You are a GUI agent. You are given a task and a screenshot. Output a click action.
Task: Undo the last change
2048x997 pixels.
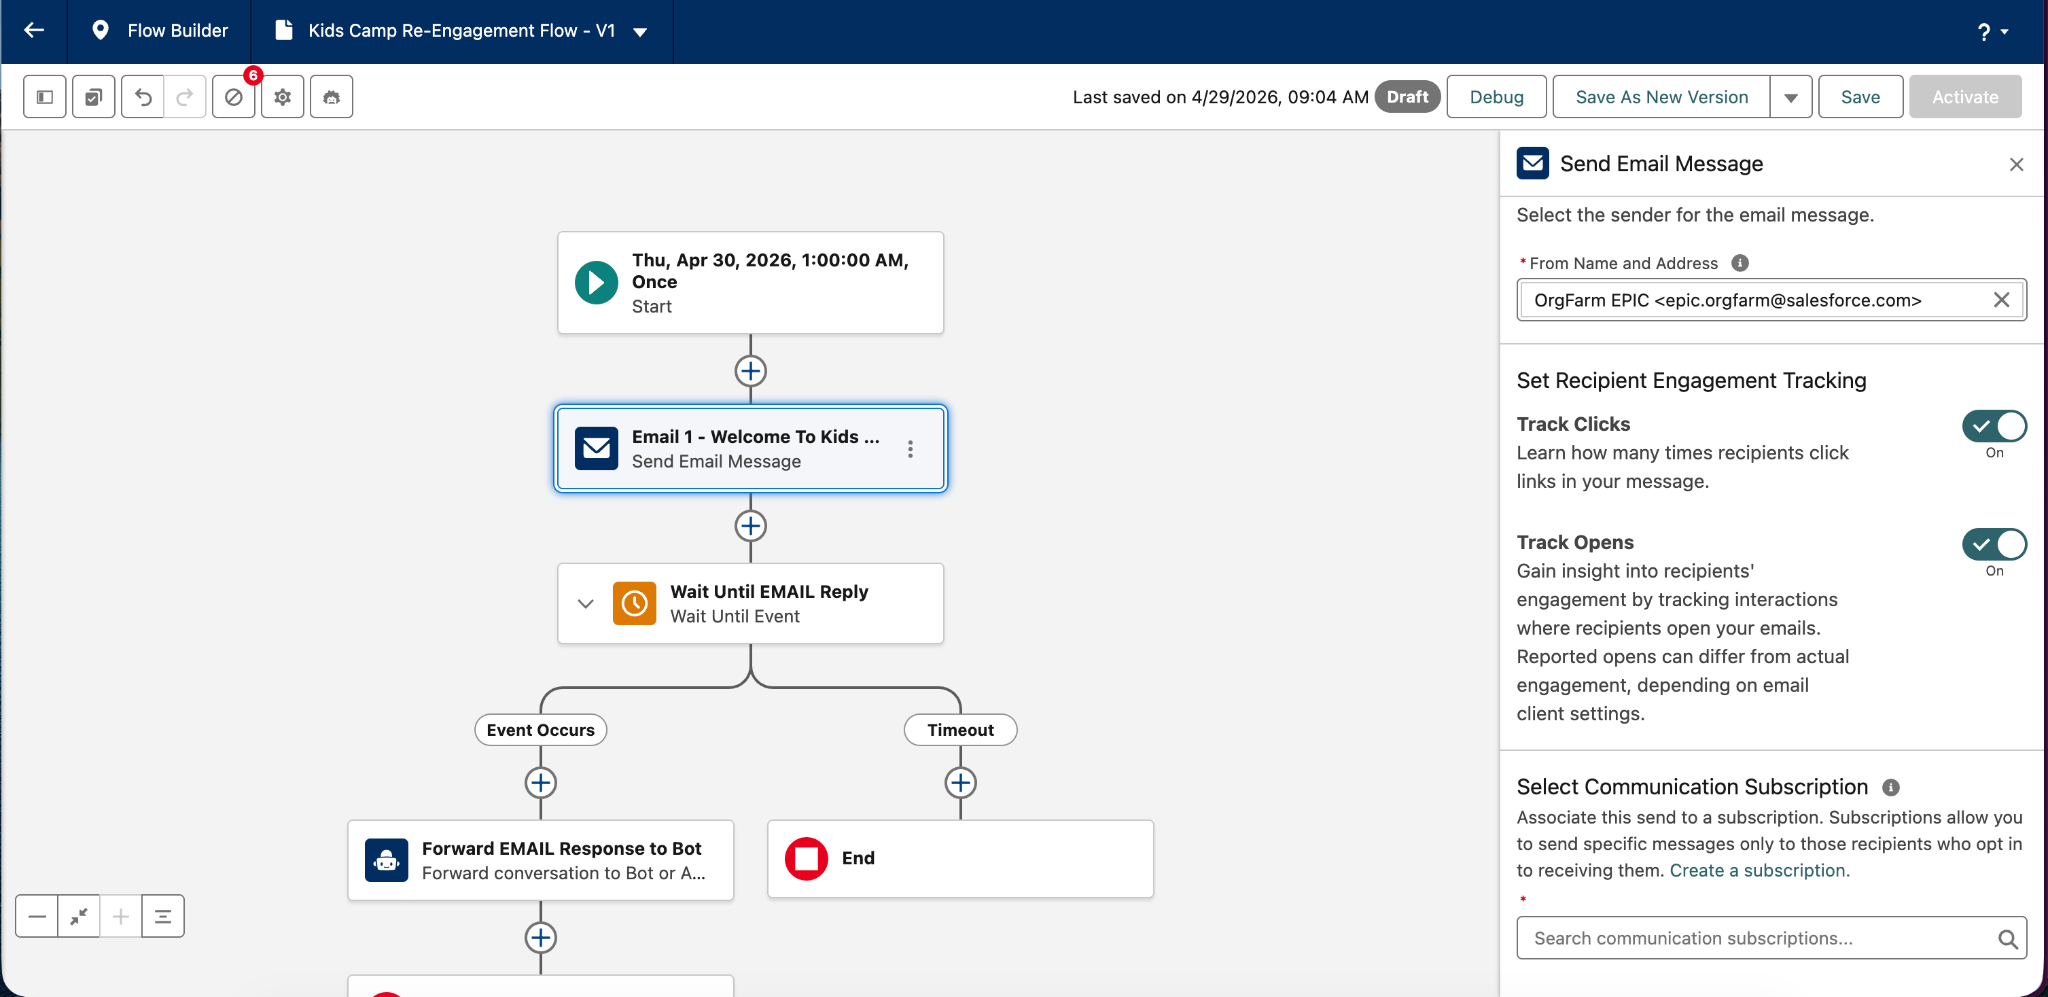coord(143,97)
